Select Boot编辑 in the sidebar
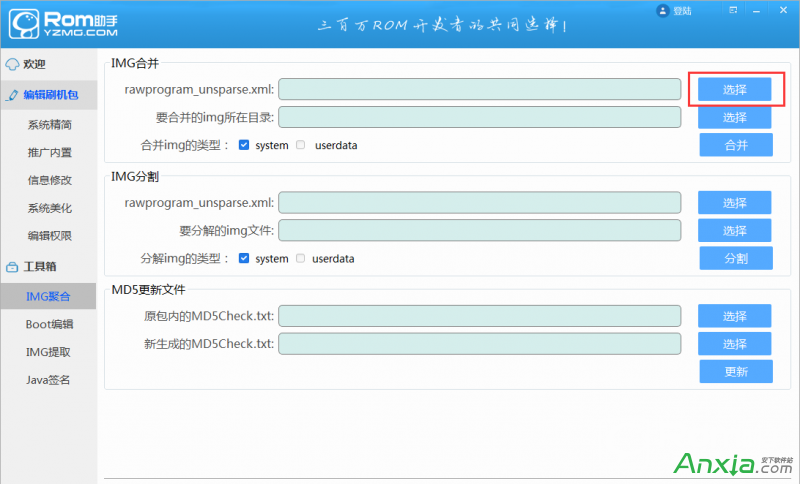This screenshot has width=800, height=484. pos(49,324)
